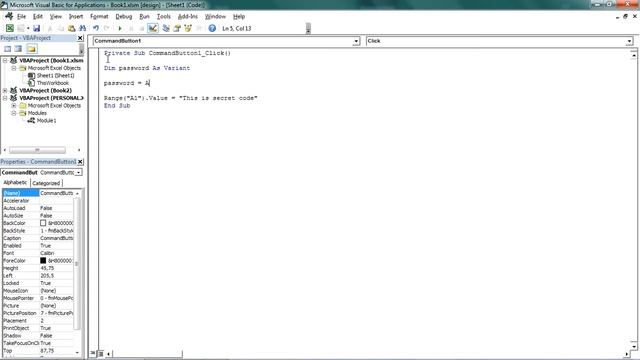
Task: Click the Insert UserForm toolbar icon
Action: pos(20,28)
